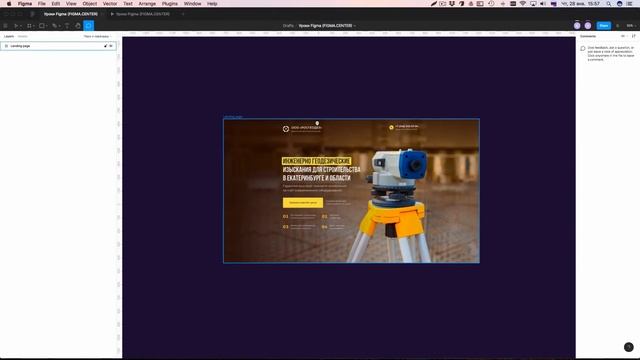Switch to the Layers tab
Image resolution: width=640 pixels, height=360 pixels.
9,36
